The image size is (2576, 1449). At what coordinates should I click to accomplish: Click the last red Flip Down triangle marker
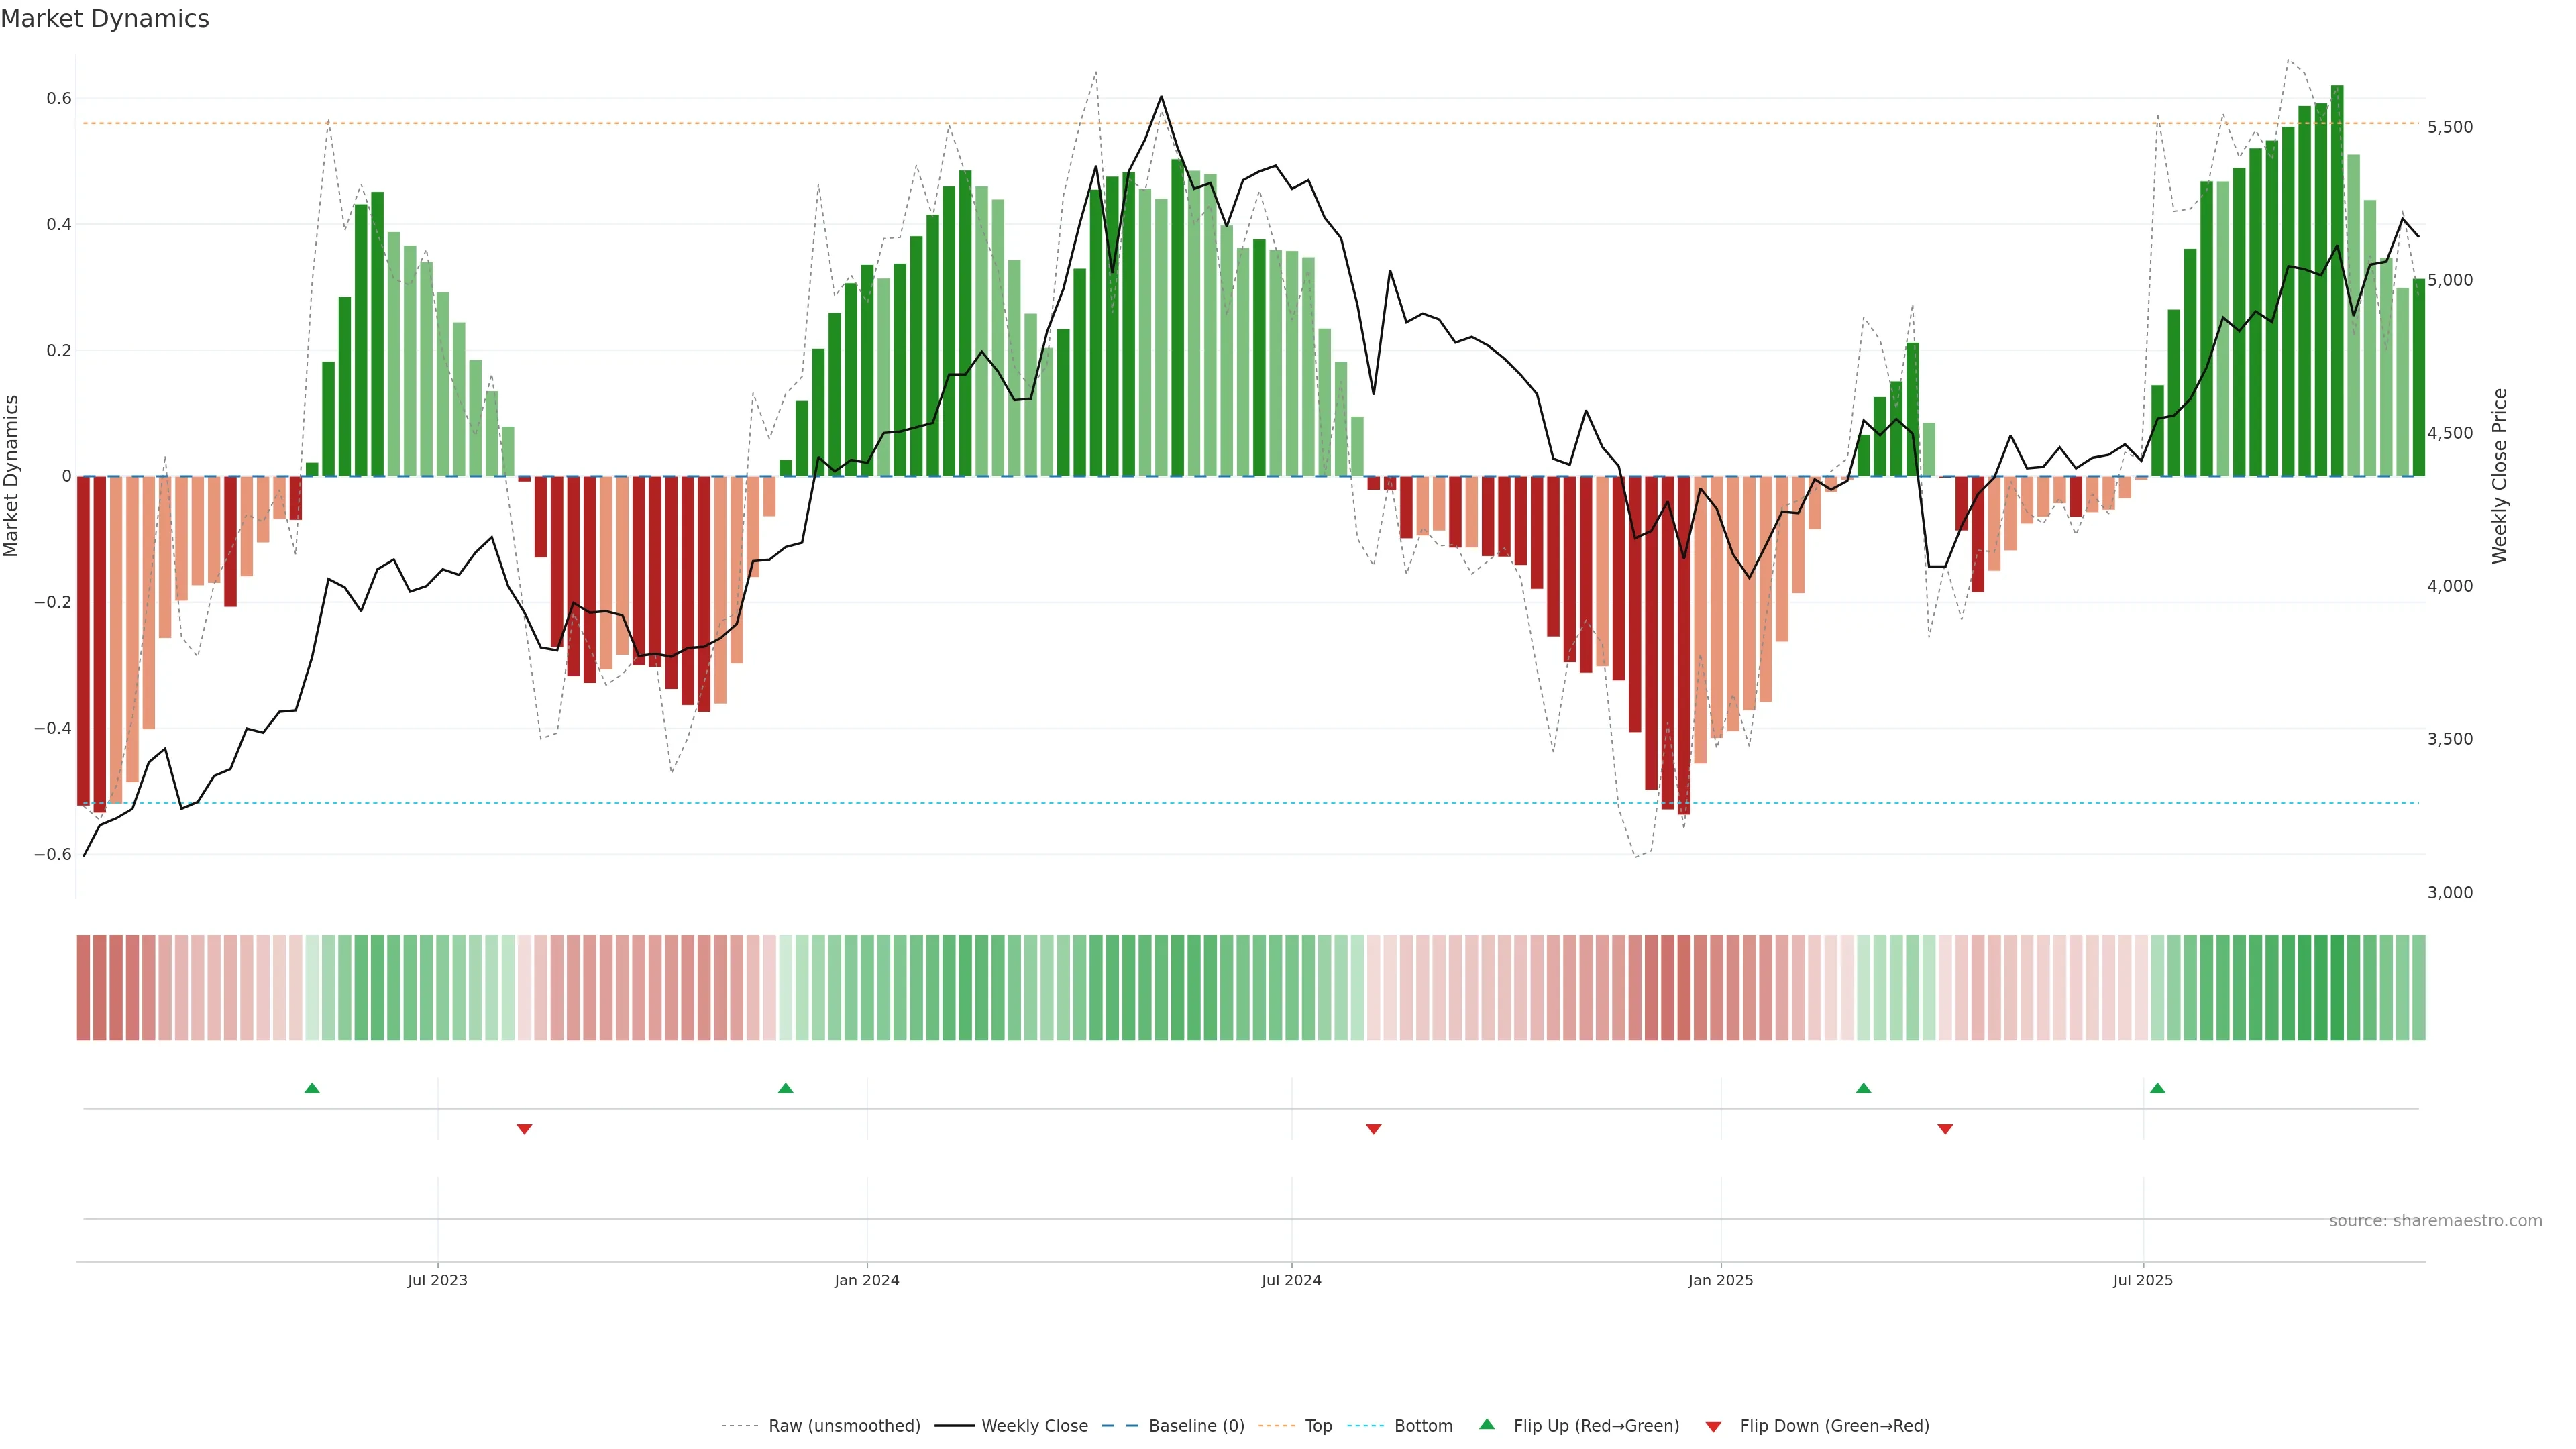(x=1945, y=1129)
